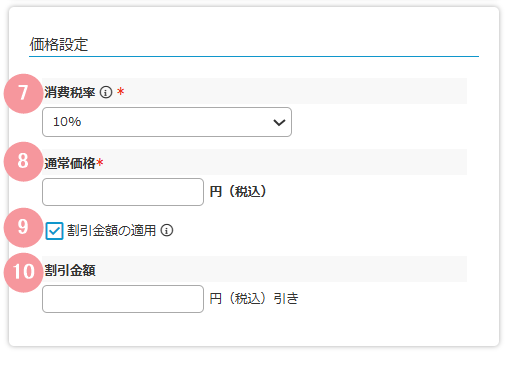Click the pink number 8 badge
The width and height of the screenshot is (519, 370).
tap(23, 161)
